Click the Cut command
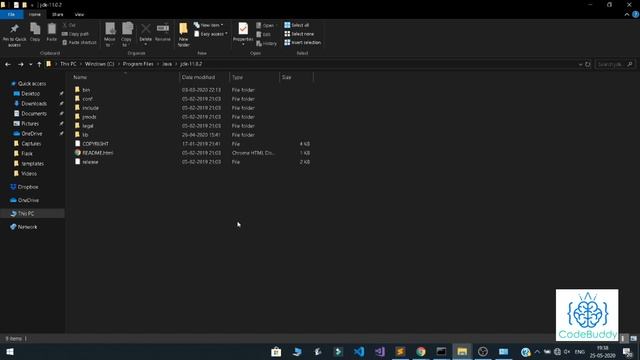 (x=69, y=25)
